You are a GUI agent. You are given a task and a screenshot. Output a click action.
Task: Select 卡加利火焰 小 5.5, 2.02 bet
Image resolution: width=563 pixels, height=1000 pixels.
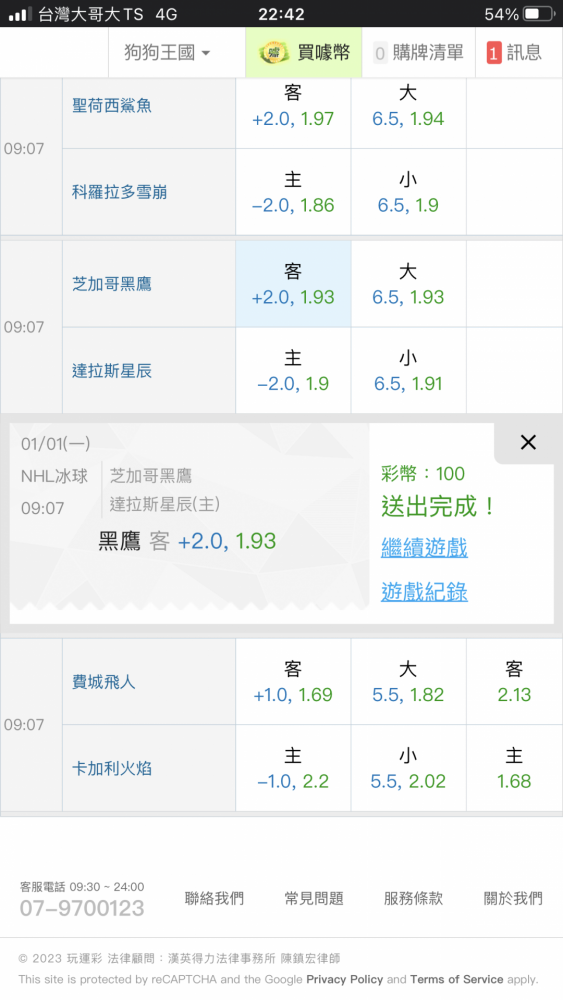408,768
